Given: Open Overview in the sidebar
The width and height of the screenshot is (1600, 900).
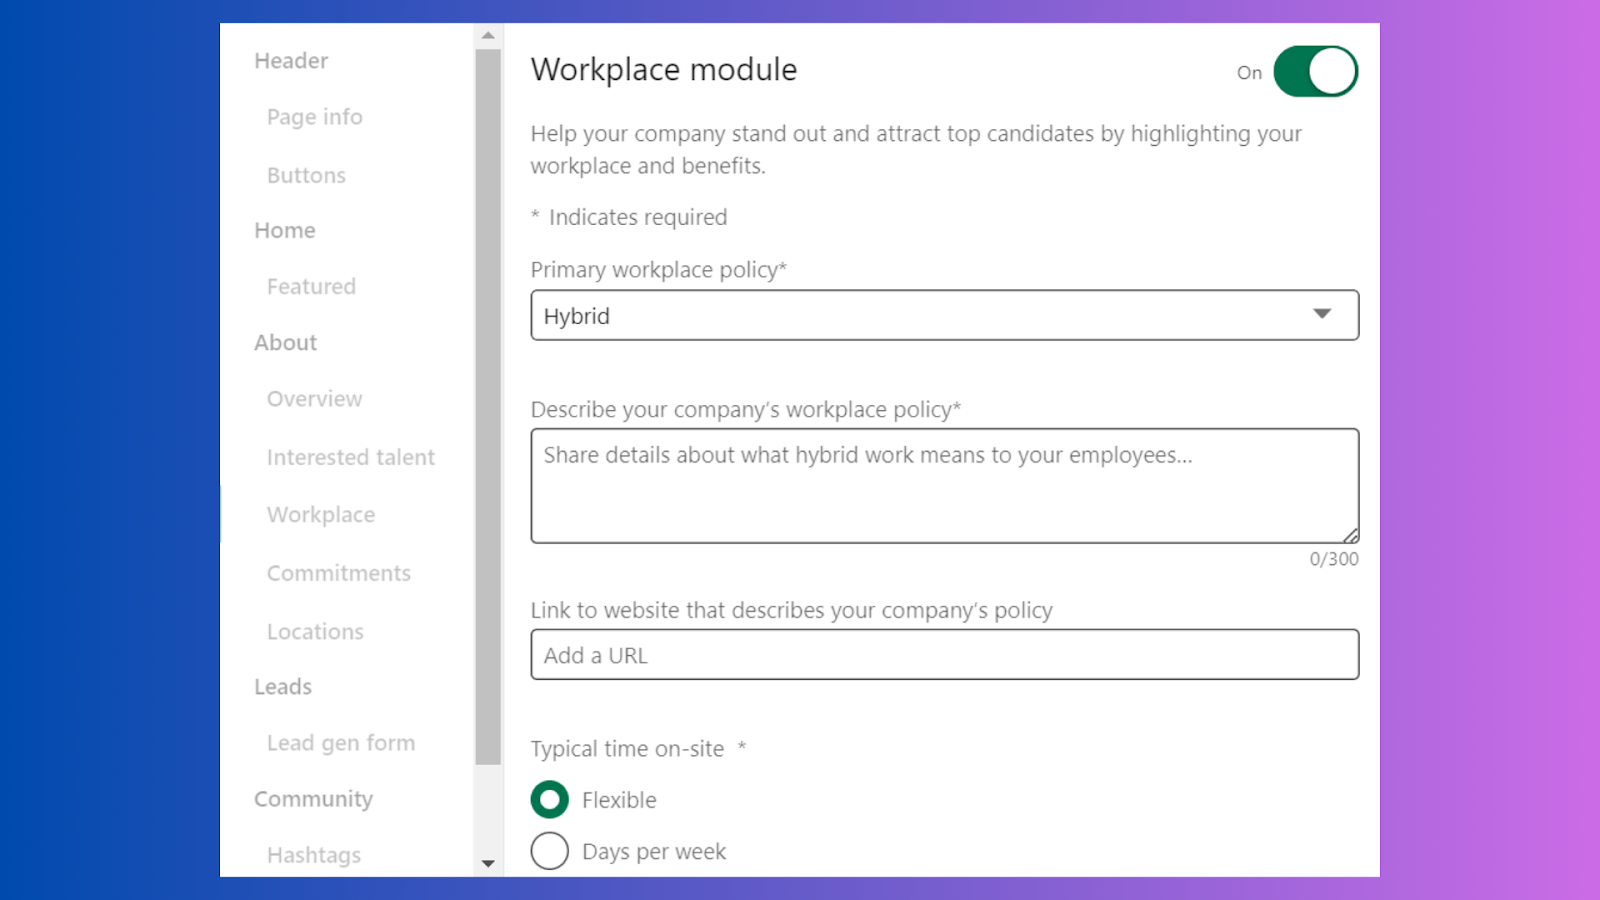Looking at the screenshot, I should pyautogui.click(x=314, y=399).
